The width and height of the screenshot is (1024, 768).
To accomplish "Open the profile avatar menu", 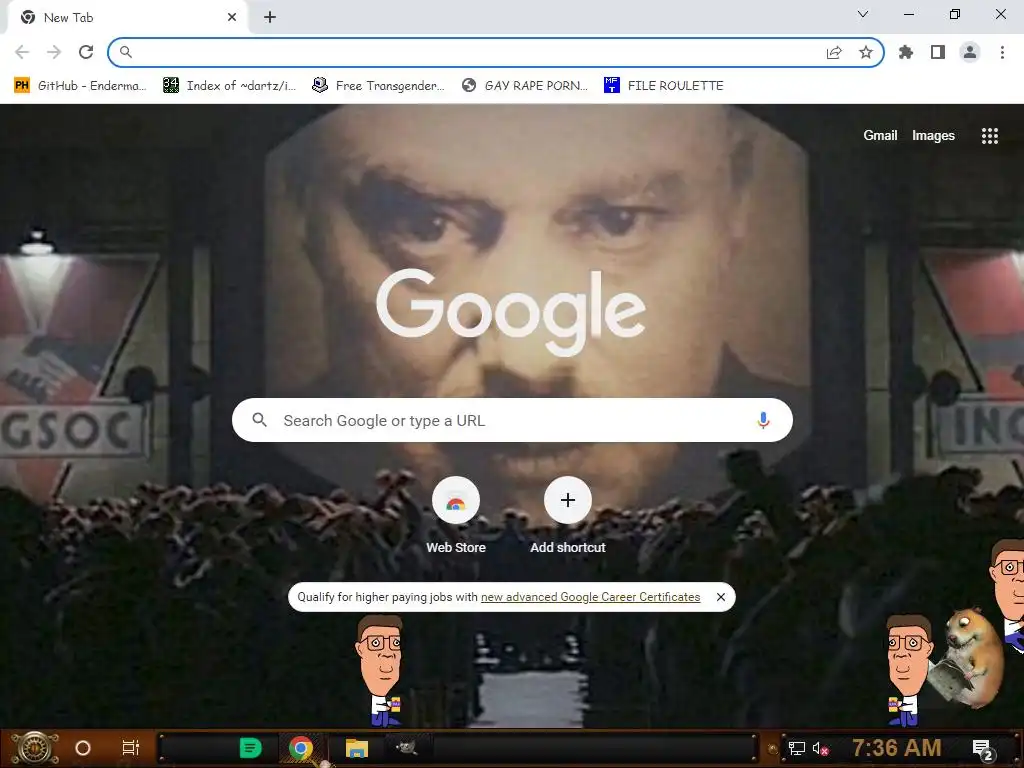I will [970, 52].
